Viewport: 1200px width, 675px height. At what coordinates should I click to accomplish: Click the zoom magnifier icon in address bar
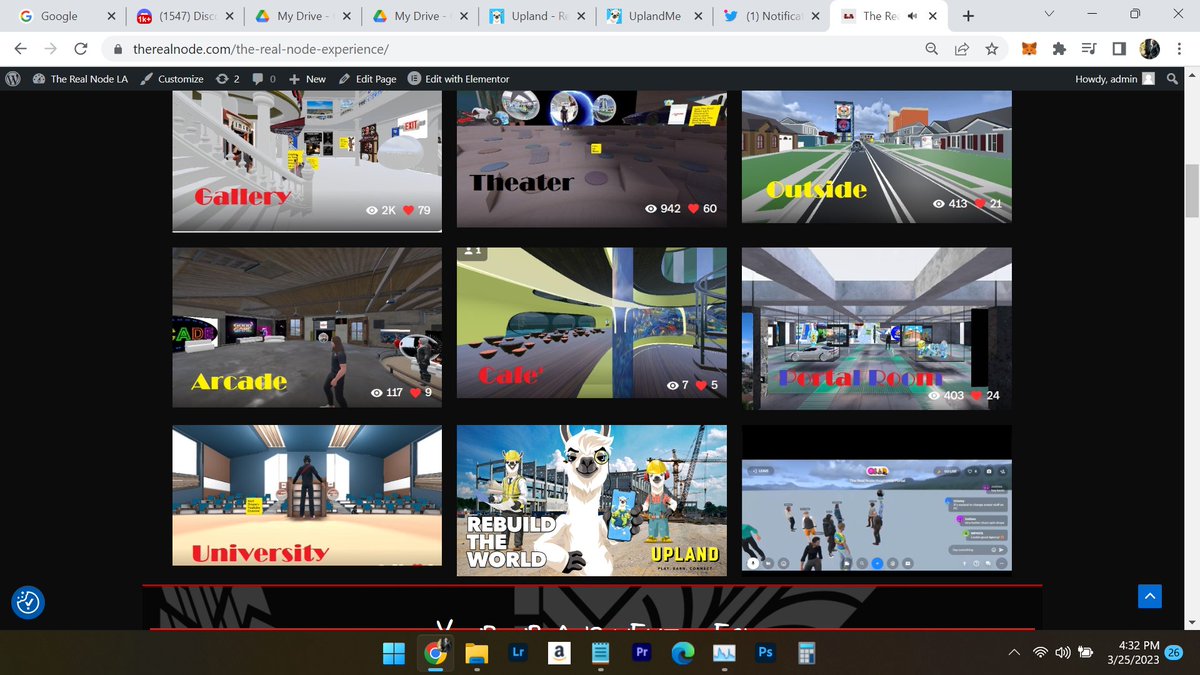point(931,48)
